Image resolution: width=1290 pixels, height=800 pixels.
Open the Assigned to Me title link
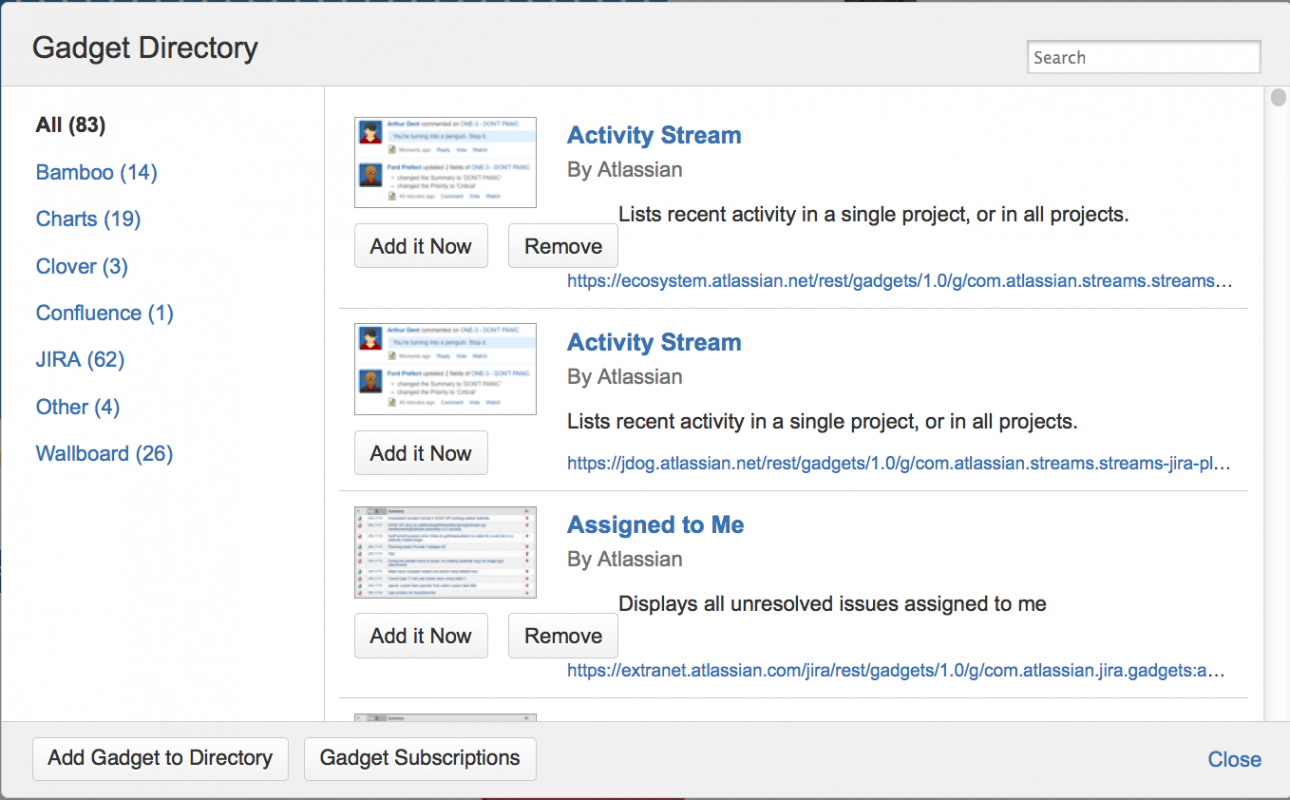(655, 525)
